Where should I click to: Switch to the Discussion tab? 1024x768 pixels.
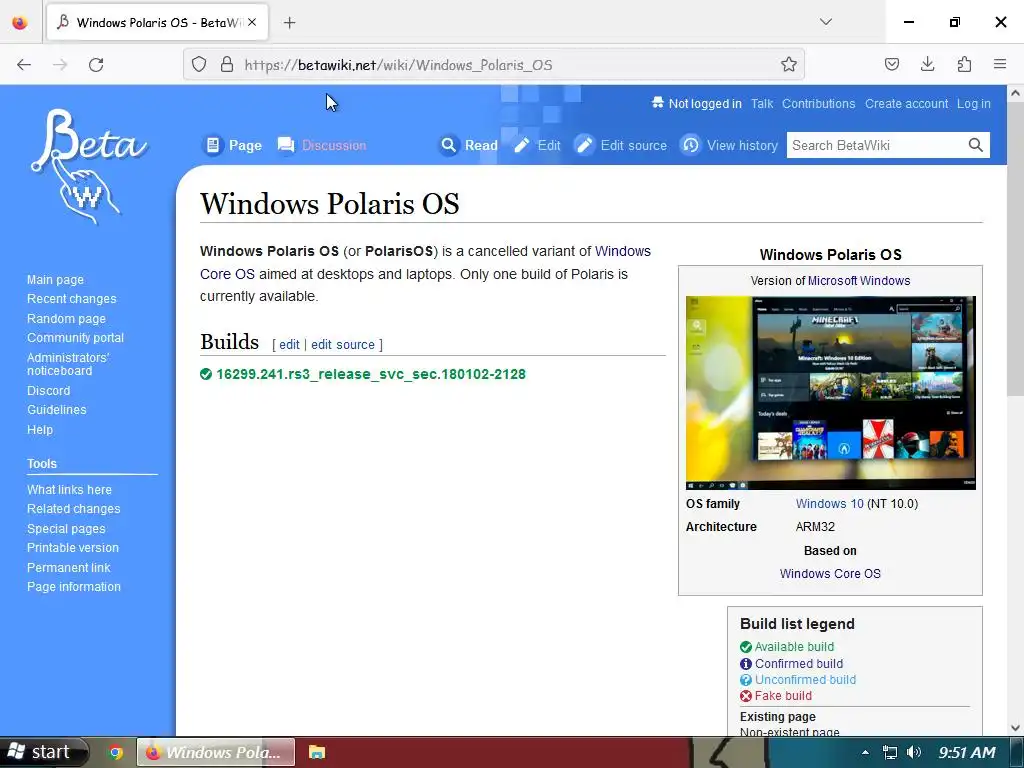(x=321, y=145)
